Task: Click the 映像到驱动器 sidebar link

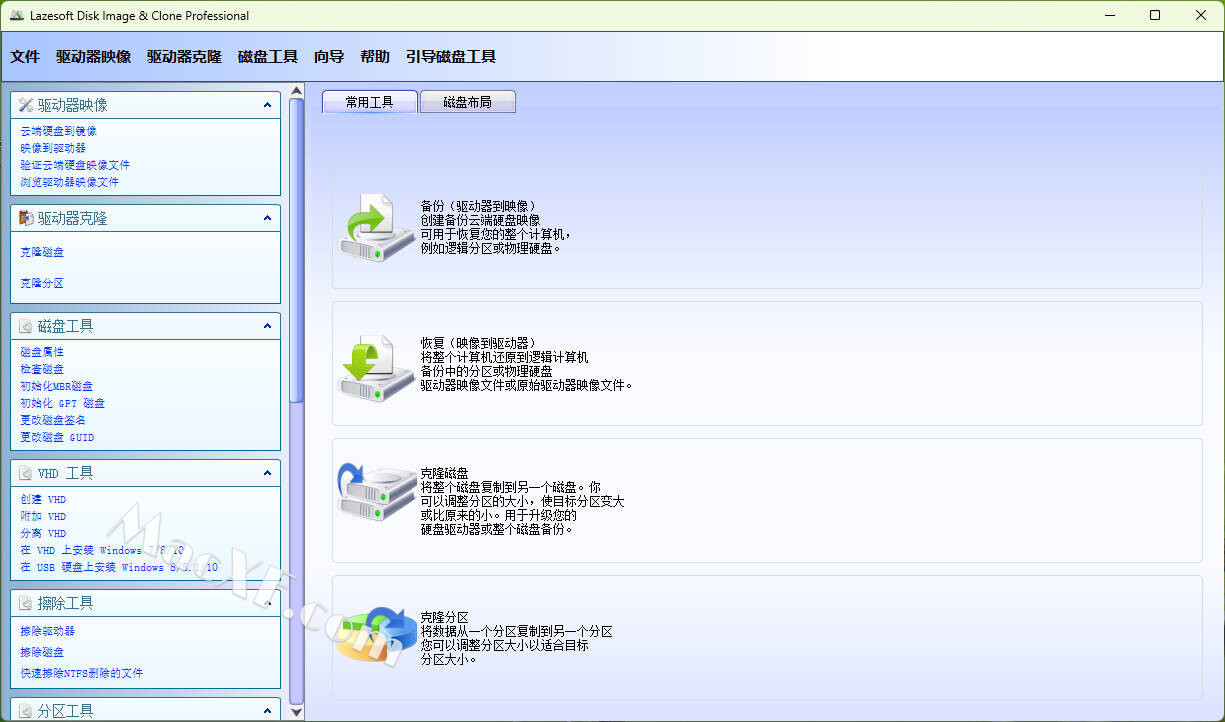Action: 52,148
